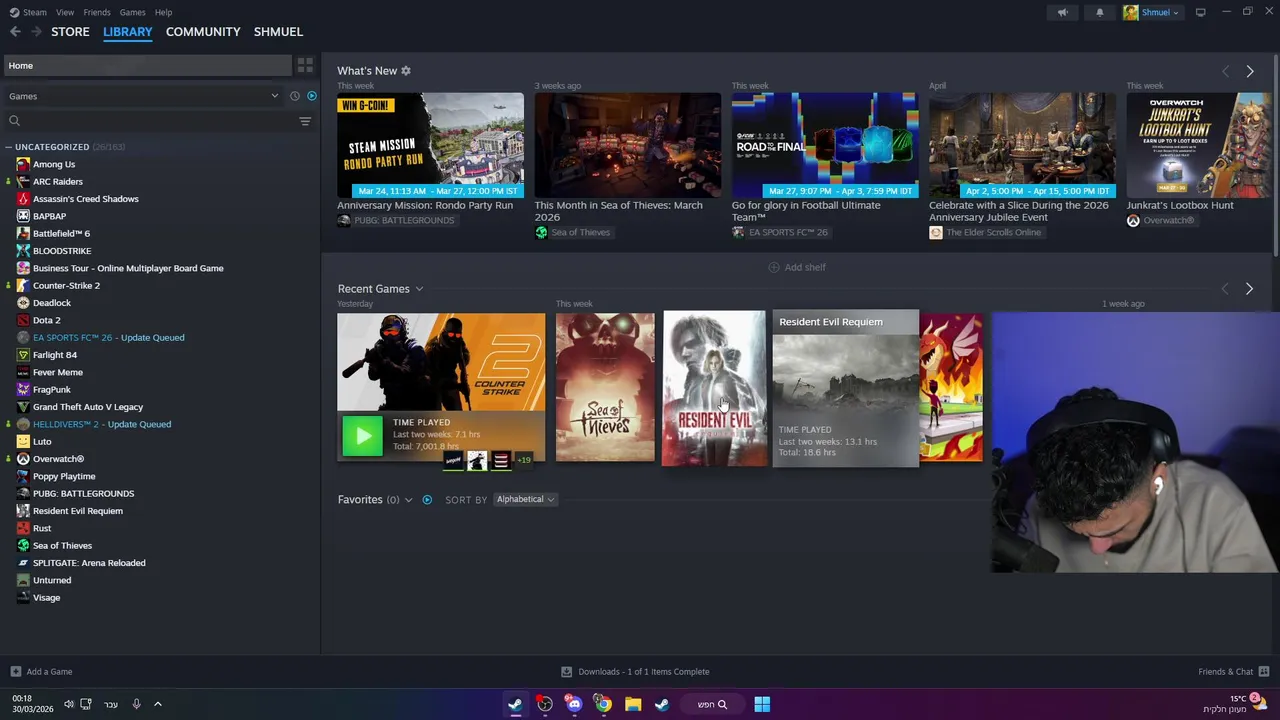Switch library to grid collections view
1280x720 pixels.
[305, 65]
